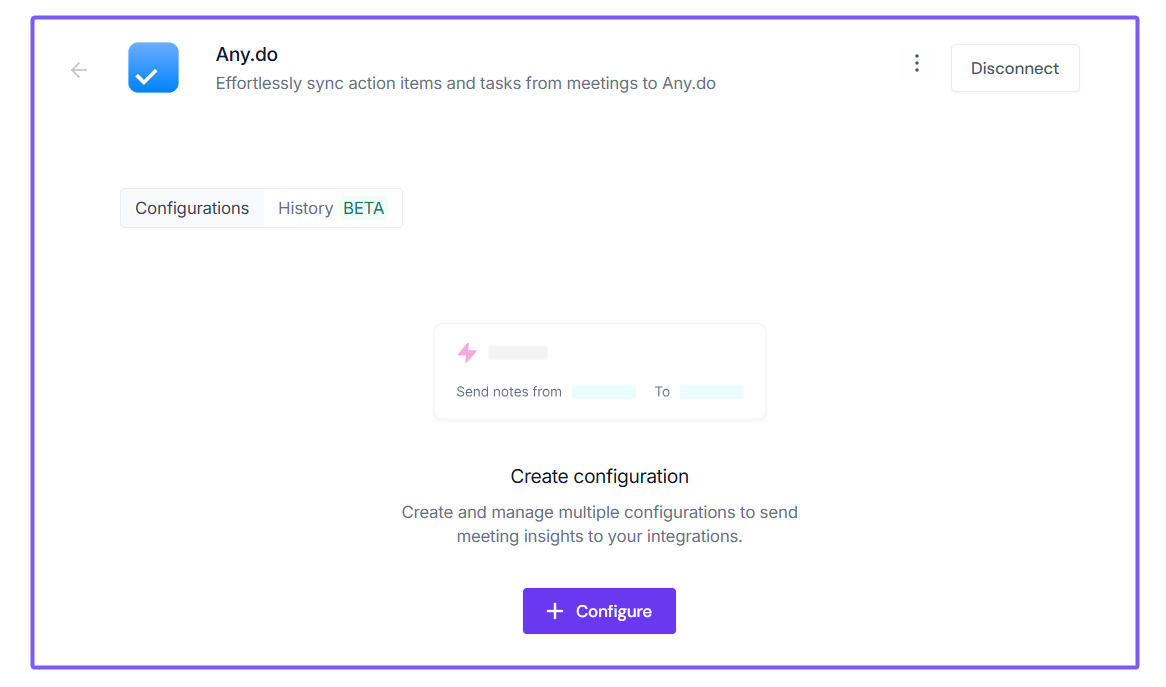Click the Any.do blue checkmark logo
Image resolution: width=1166 pixels, height=687 pixels.
click(153, 68)
